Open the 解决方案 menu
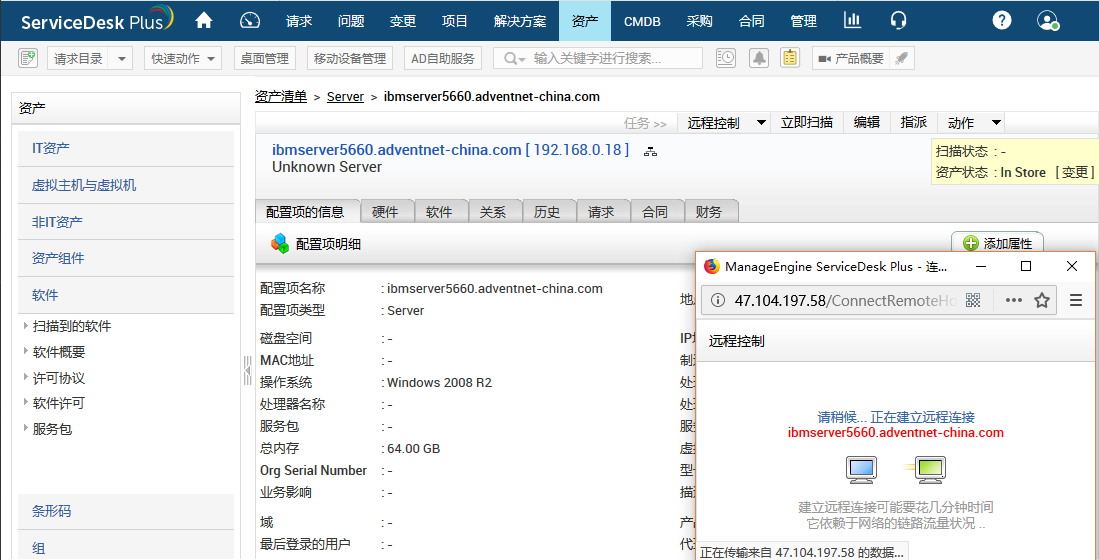This screenshot has width=1099, height=560. click(520, 21)
